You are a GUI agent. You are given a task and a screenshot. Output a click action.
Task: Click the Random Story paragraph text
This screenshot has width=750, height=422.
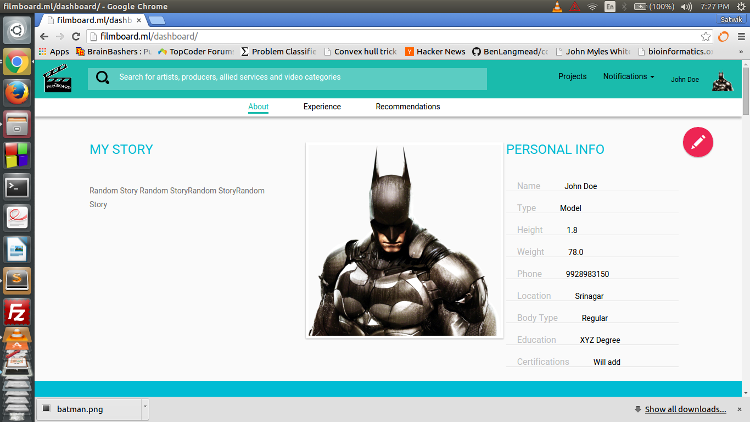(176, 197)
